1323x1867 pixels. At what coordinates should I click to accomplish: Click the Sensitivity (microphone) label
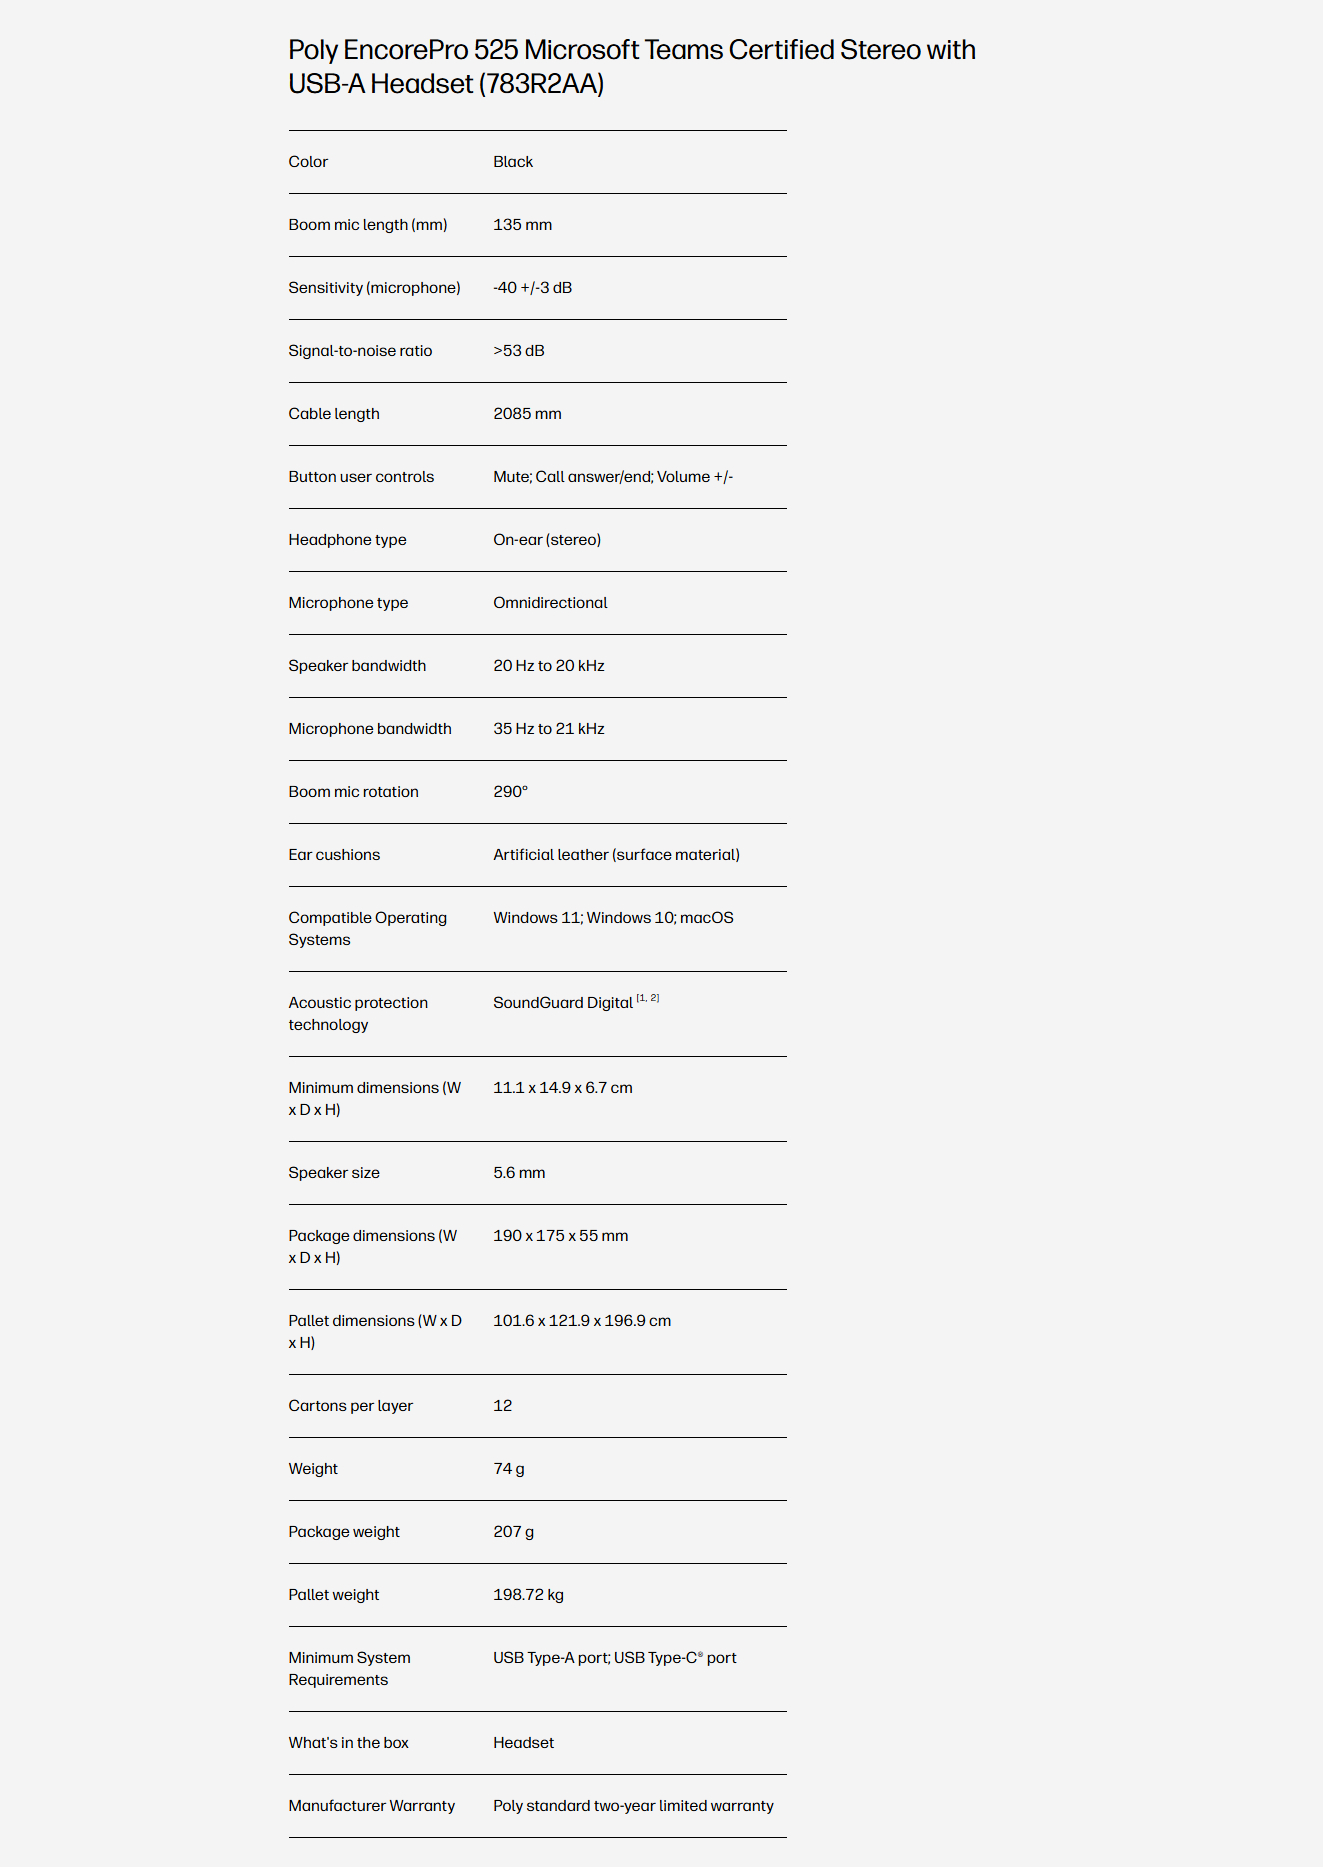374,288
